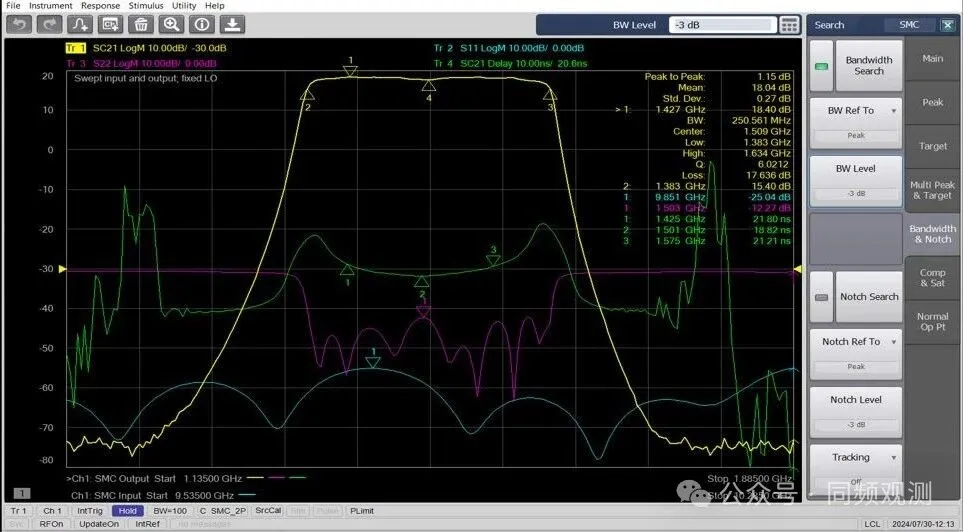Open the Utility menu
963x532 pixels.
(184, 6)
